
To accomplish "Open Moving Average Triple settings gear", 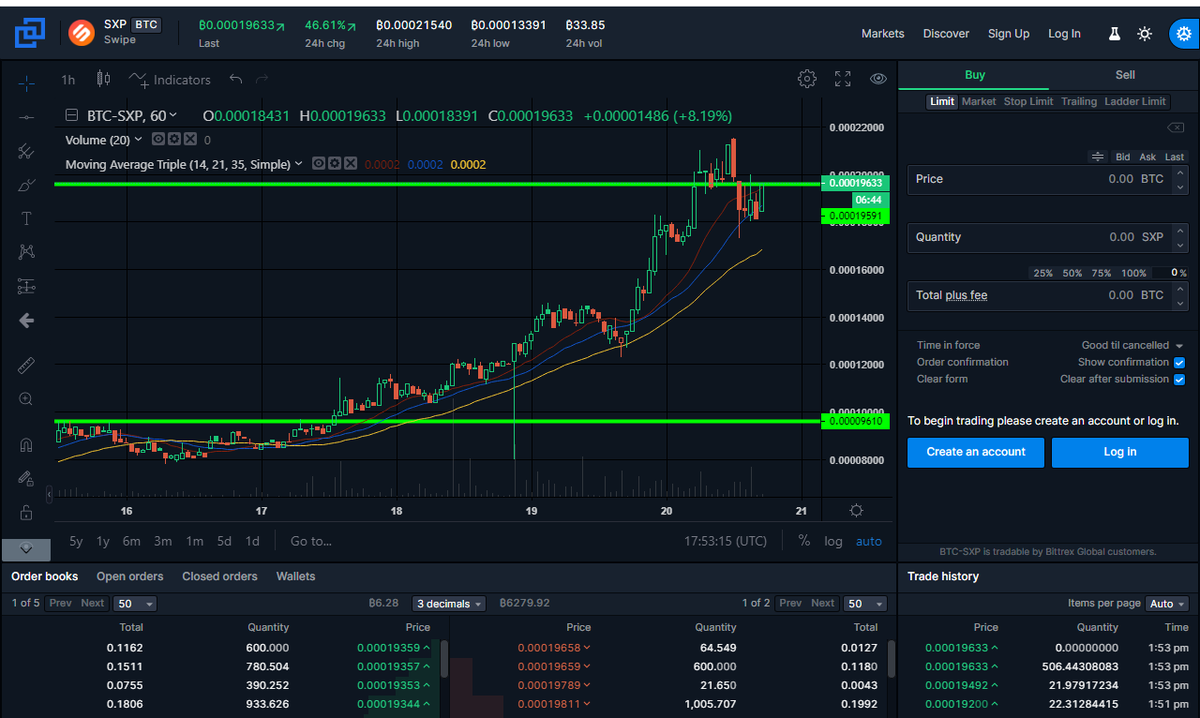I will click(x=334, y=164).
